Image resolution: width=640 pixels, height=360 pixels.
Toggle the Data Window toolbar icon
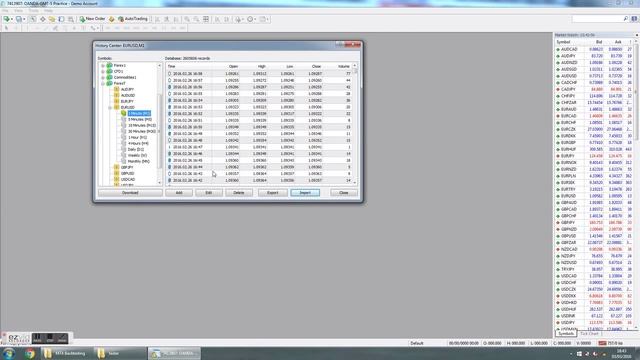tap(42, 19)
